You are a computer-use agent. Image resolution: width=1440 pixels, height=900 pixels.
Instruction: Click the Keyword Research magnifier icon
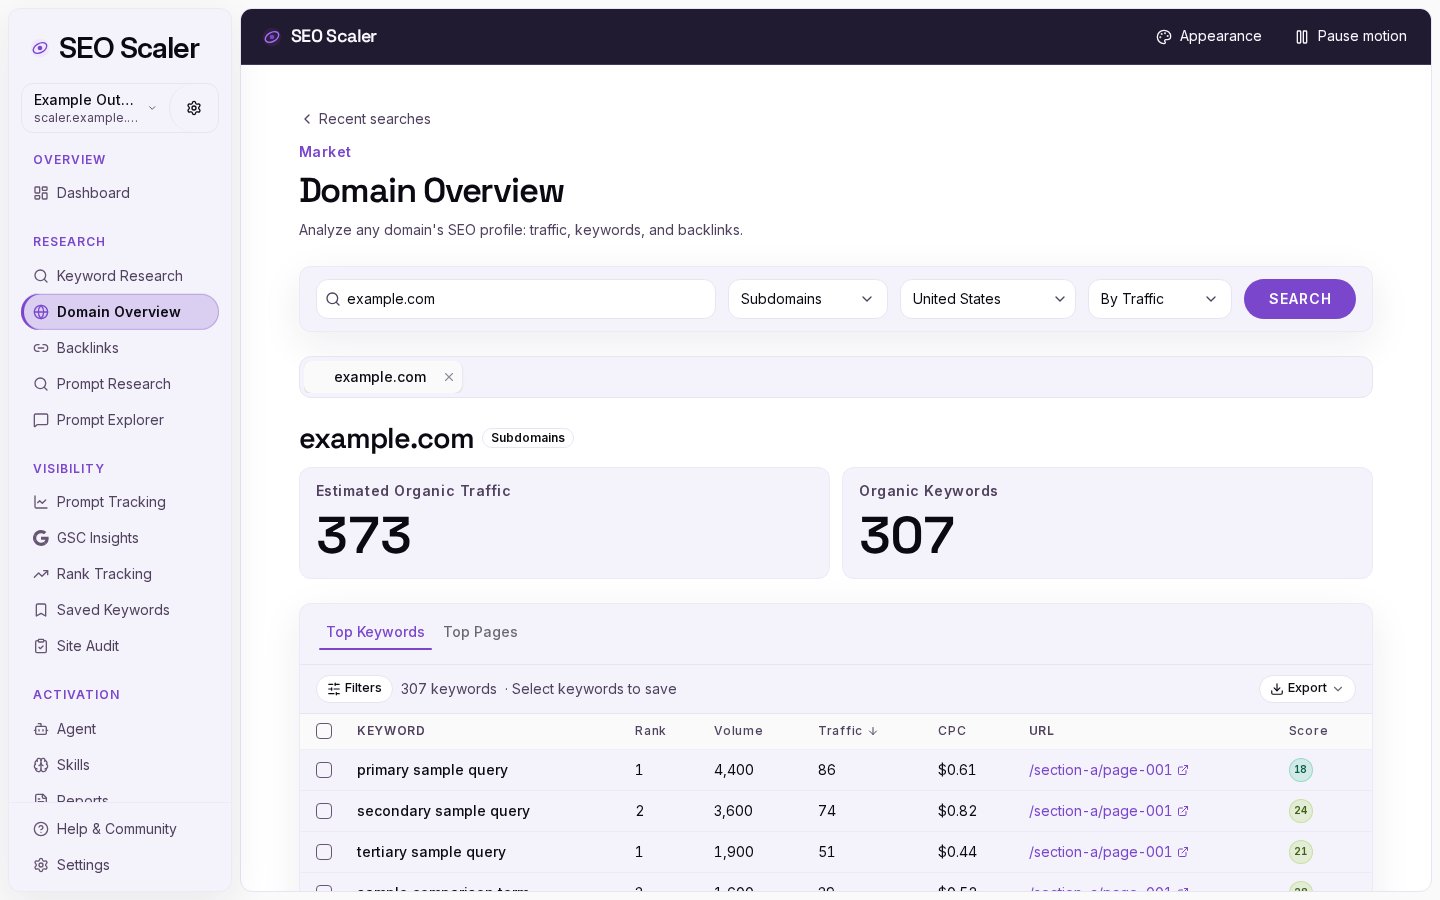pos(41,276)
